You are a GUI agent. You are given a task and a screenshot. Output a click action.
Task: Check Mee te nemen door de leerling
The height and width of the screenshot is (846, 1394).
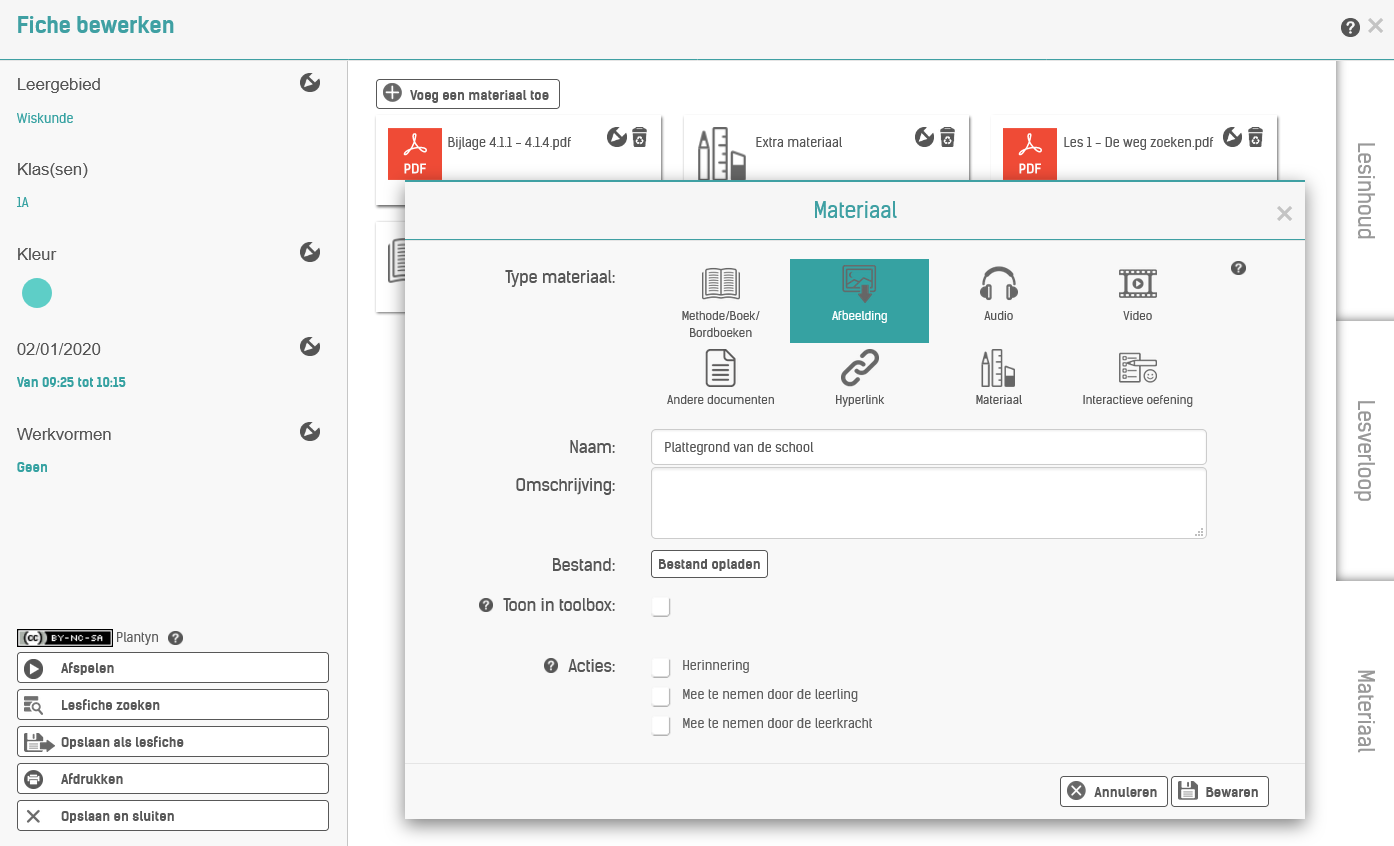661,695
